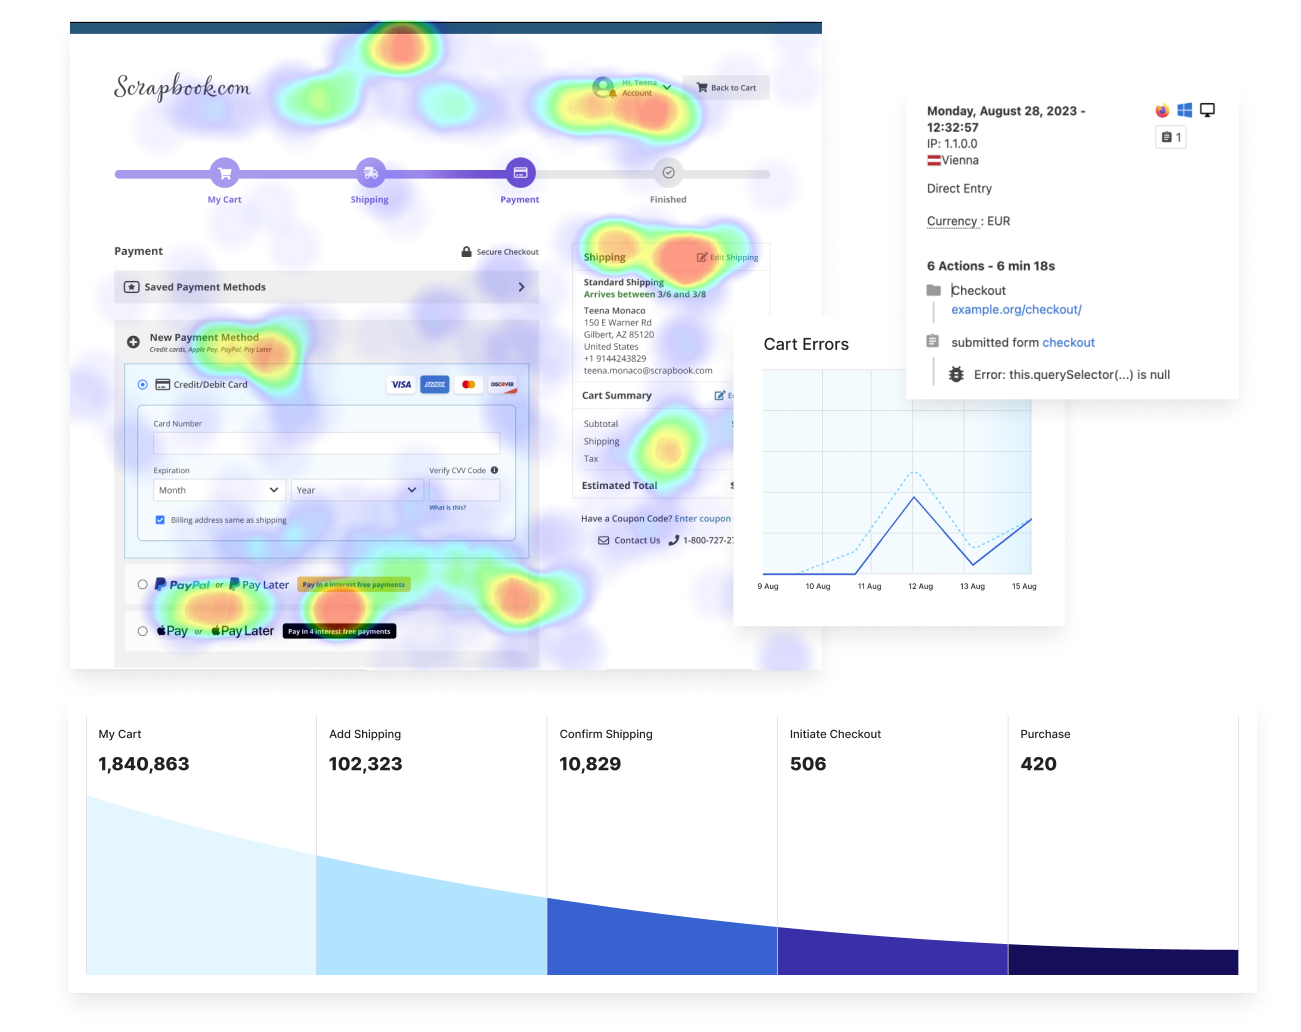Select the Purchase funnel step
The width and height of the screenshot is (1301, 1032).
1123,845
